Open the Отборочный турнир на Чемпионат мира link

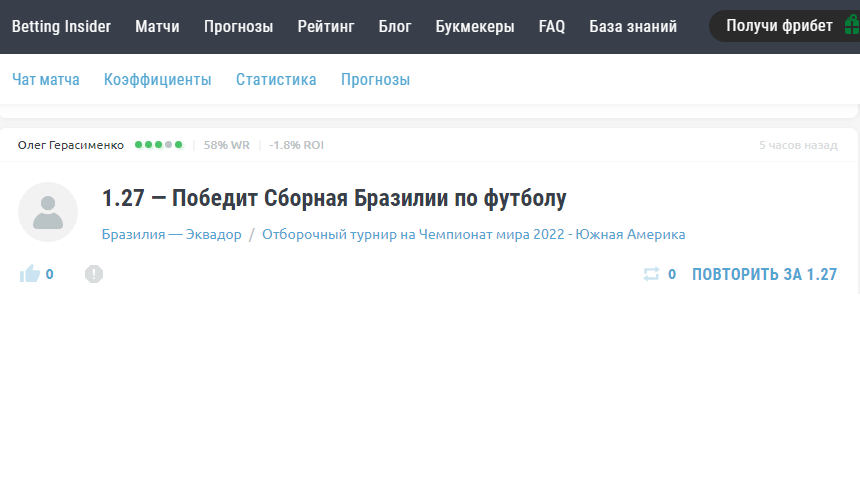pos(473,234)
